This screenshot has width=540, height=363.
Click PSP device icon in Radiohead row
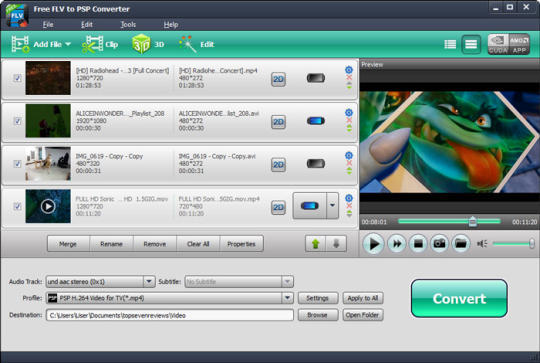click(316, 78)
